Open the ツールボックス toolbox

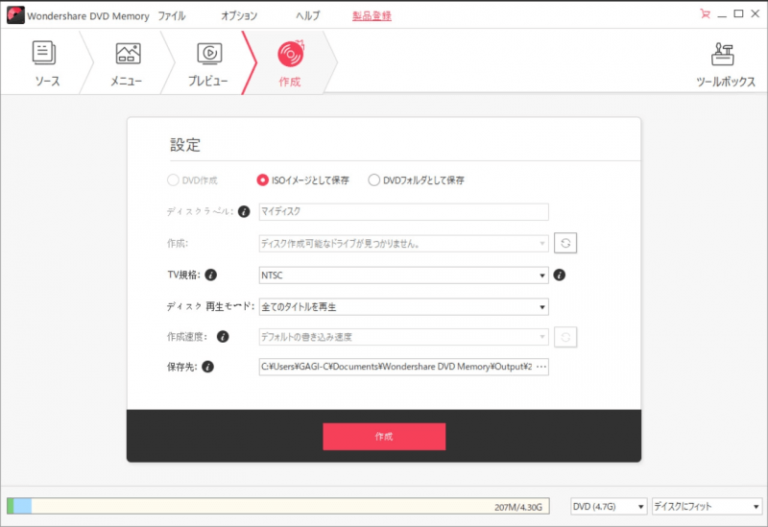[725, 55]
